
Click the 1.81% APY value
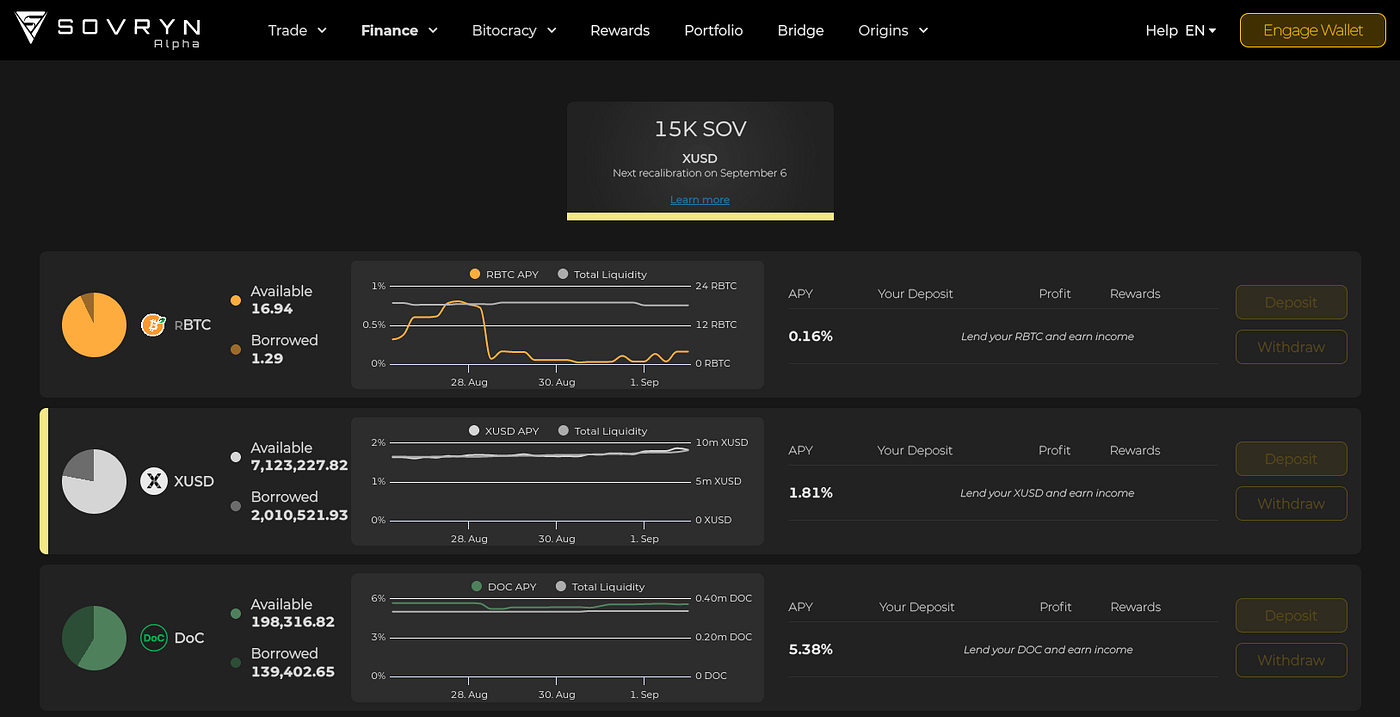(810, 493)
